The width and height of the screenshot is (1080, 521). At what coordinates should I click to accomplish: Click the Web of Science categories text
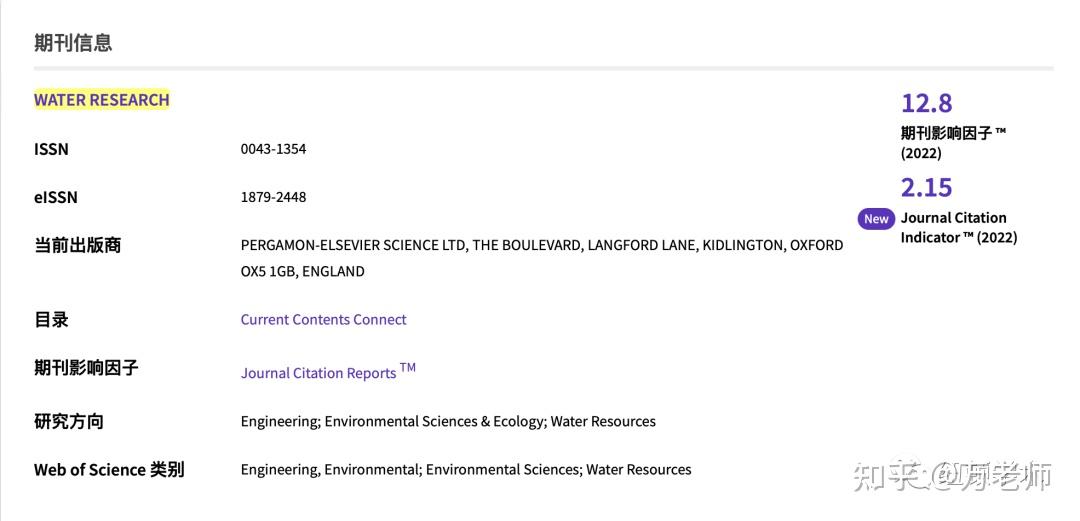click(466, 470)
